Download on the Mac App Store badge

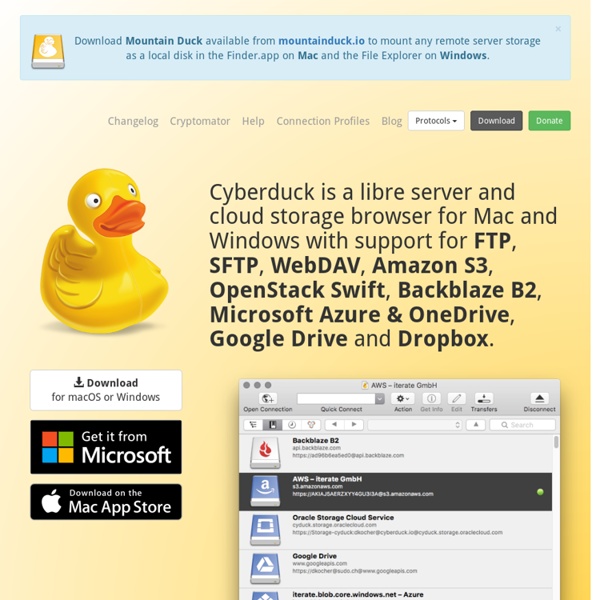pyautogui.click(x=106, y=502)
